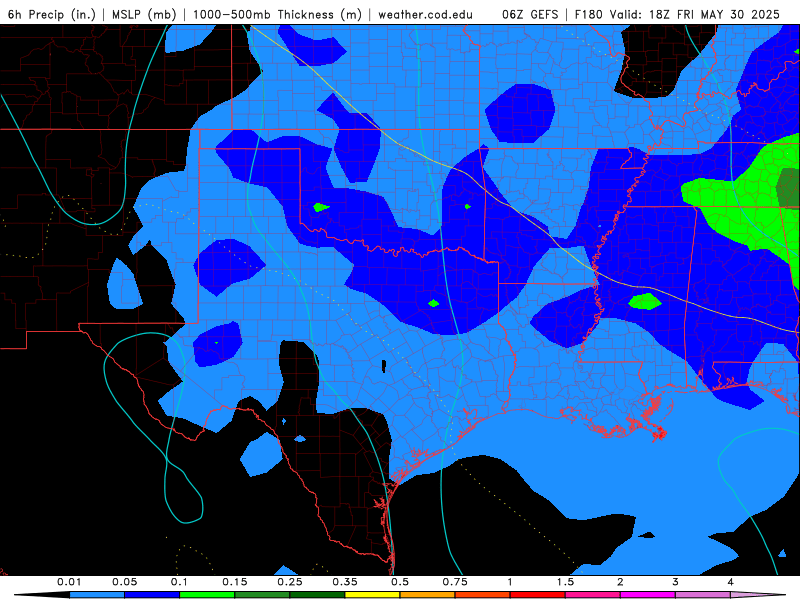Click the '06Z GEFS' model run label
Image resolution: width=800 pixels, height=600 pixels.
[531, 15]
